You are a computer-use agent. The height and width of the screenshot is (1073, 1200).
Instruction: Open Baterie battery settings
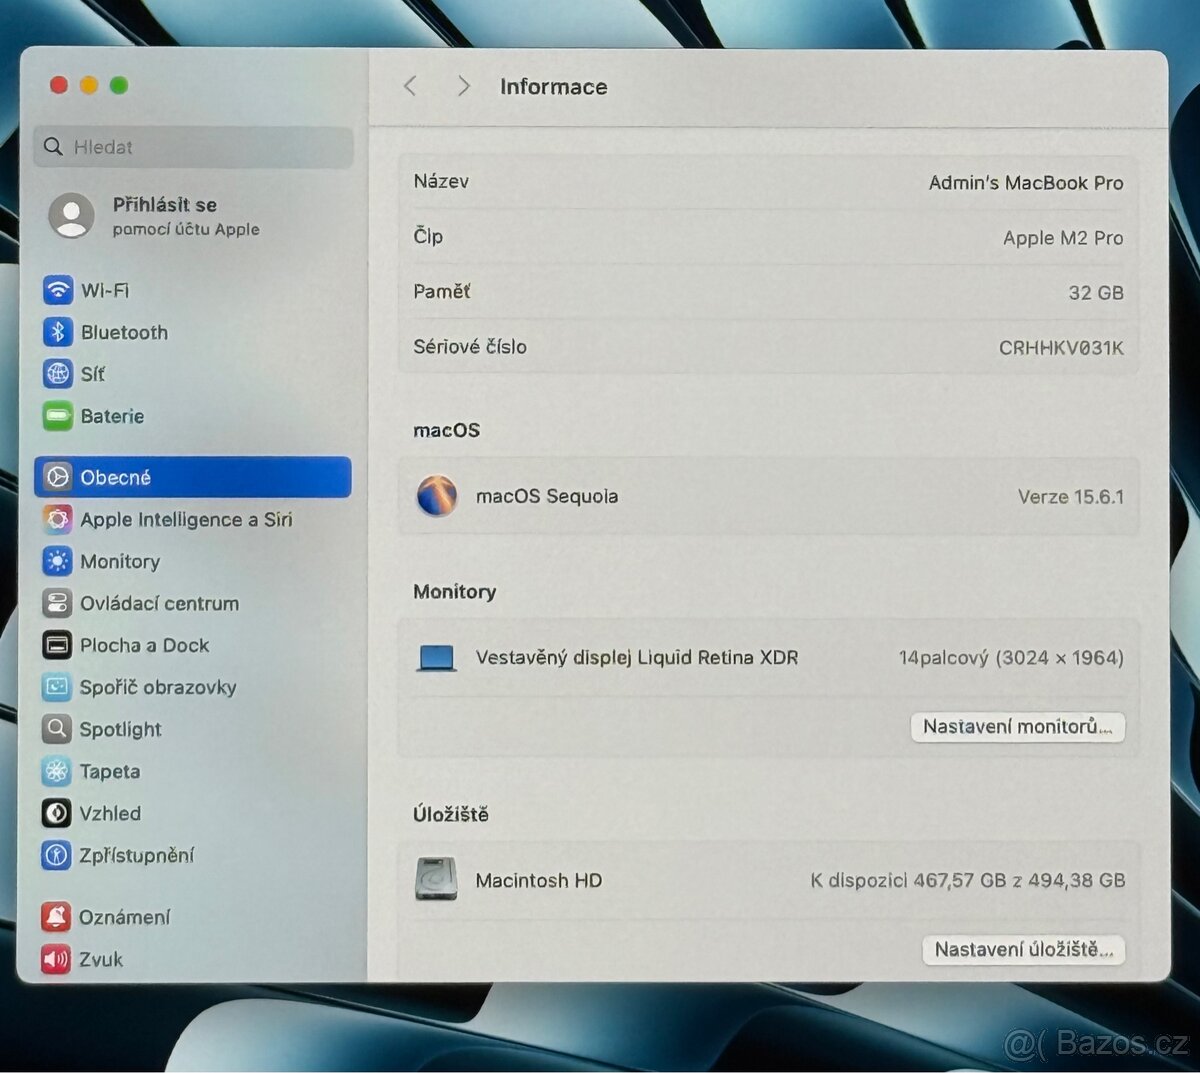pos(111,416)
